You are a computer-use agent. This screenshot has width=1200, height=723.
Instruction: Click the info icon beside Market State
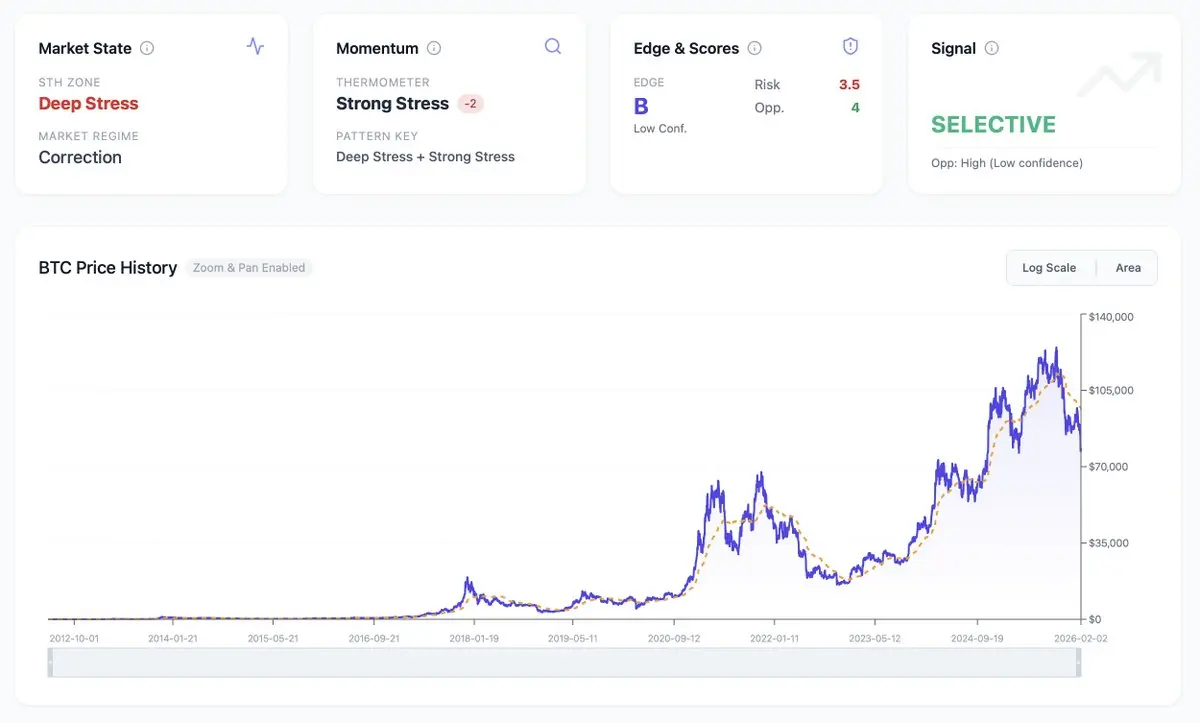click(x=147, y=48)
